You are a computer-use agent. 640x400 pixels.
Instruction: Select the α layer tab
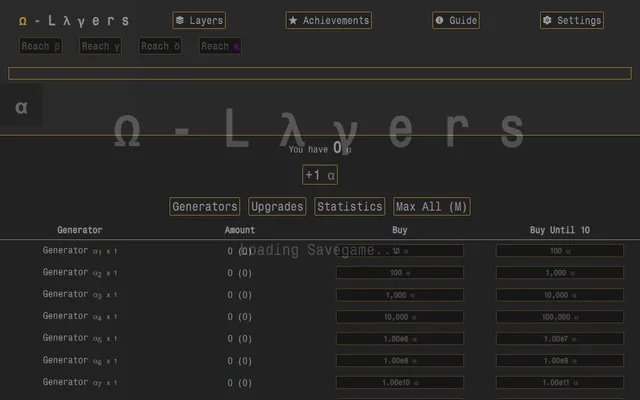21,107
